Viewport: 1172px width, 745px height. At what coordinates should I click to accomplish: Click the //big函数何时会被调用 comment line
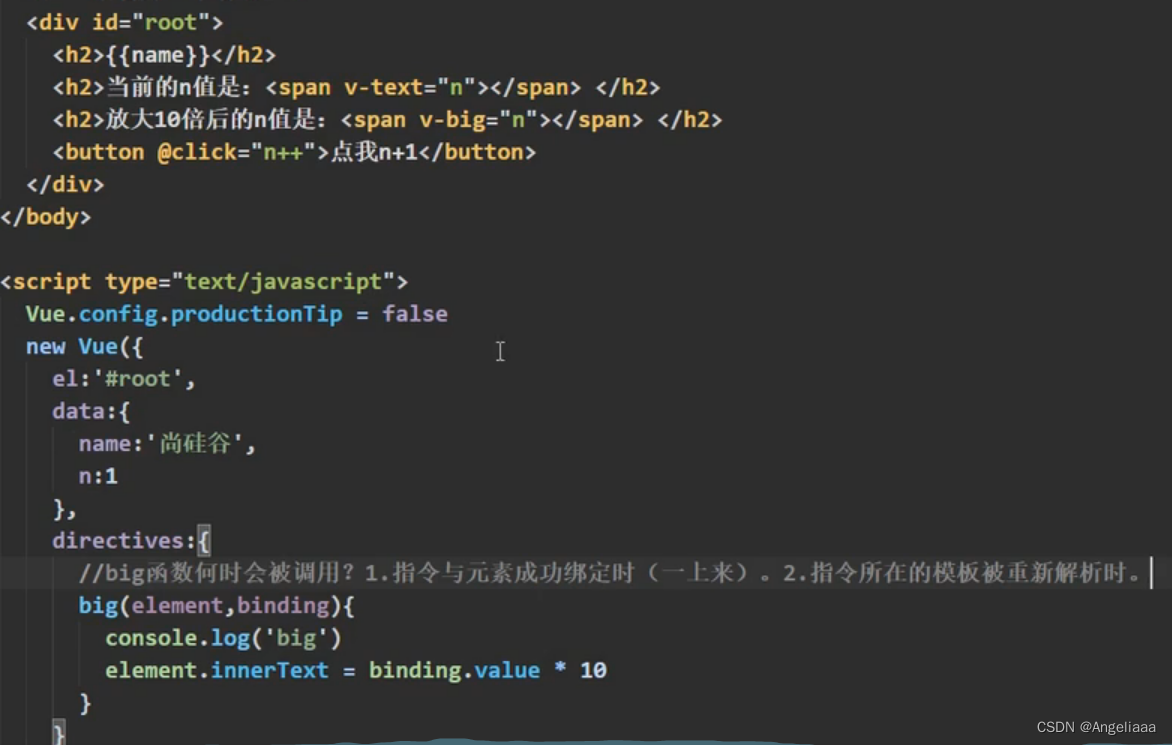pos(610,573)
